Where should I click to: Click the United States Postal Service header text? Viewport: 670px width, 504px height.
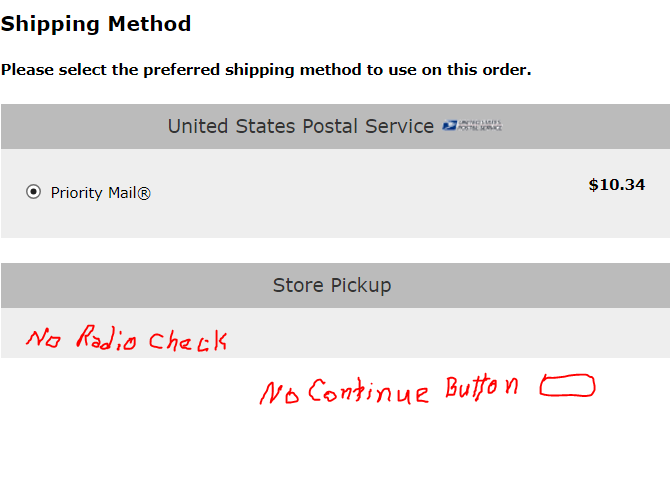point(301,126)
